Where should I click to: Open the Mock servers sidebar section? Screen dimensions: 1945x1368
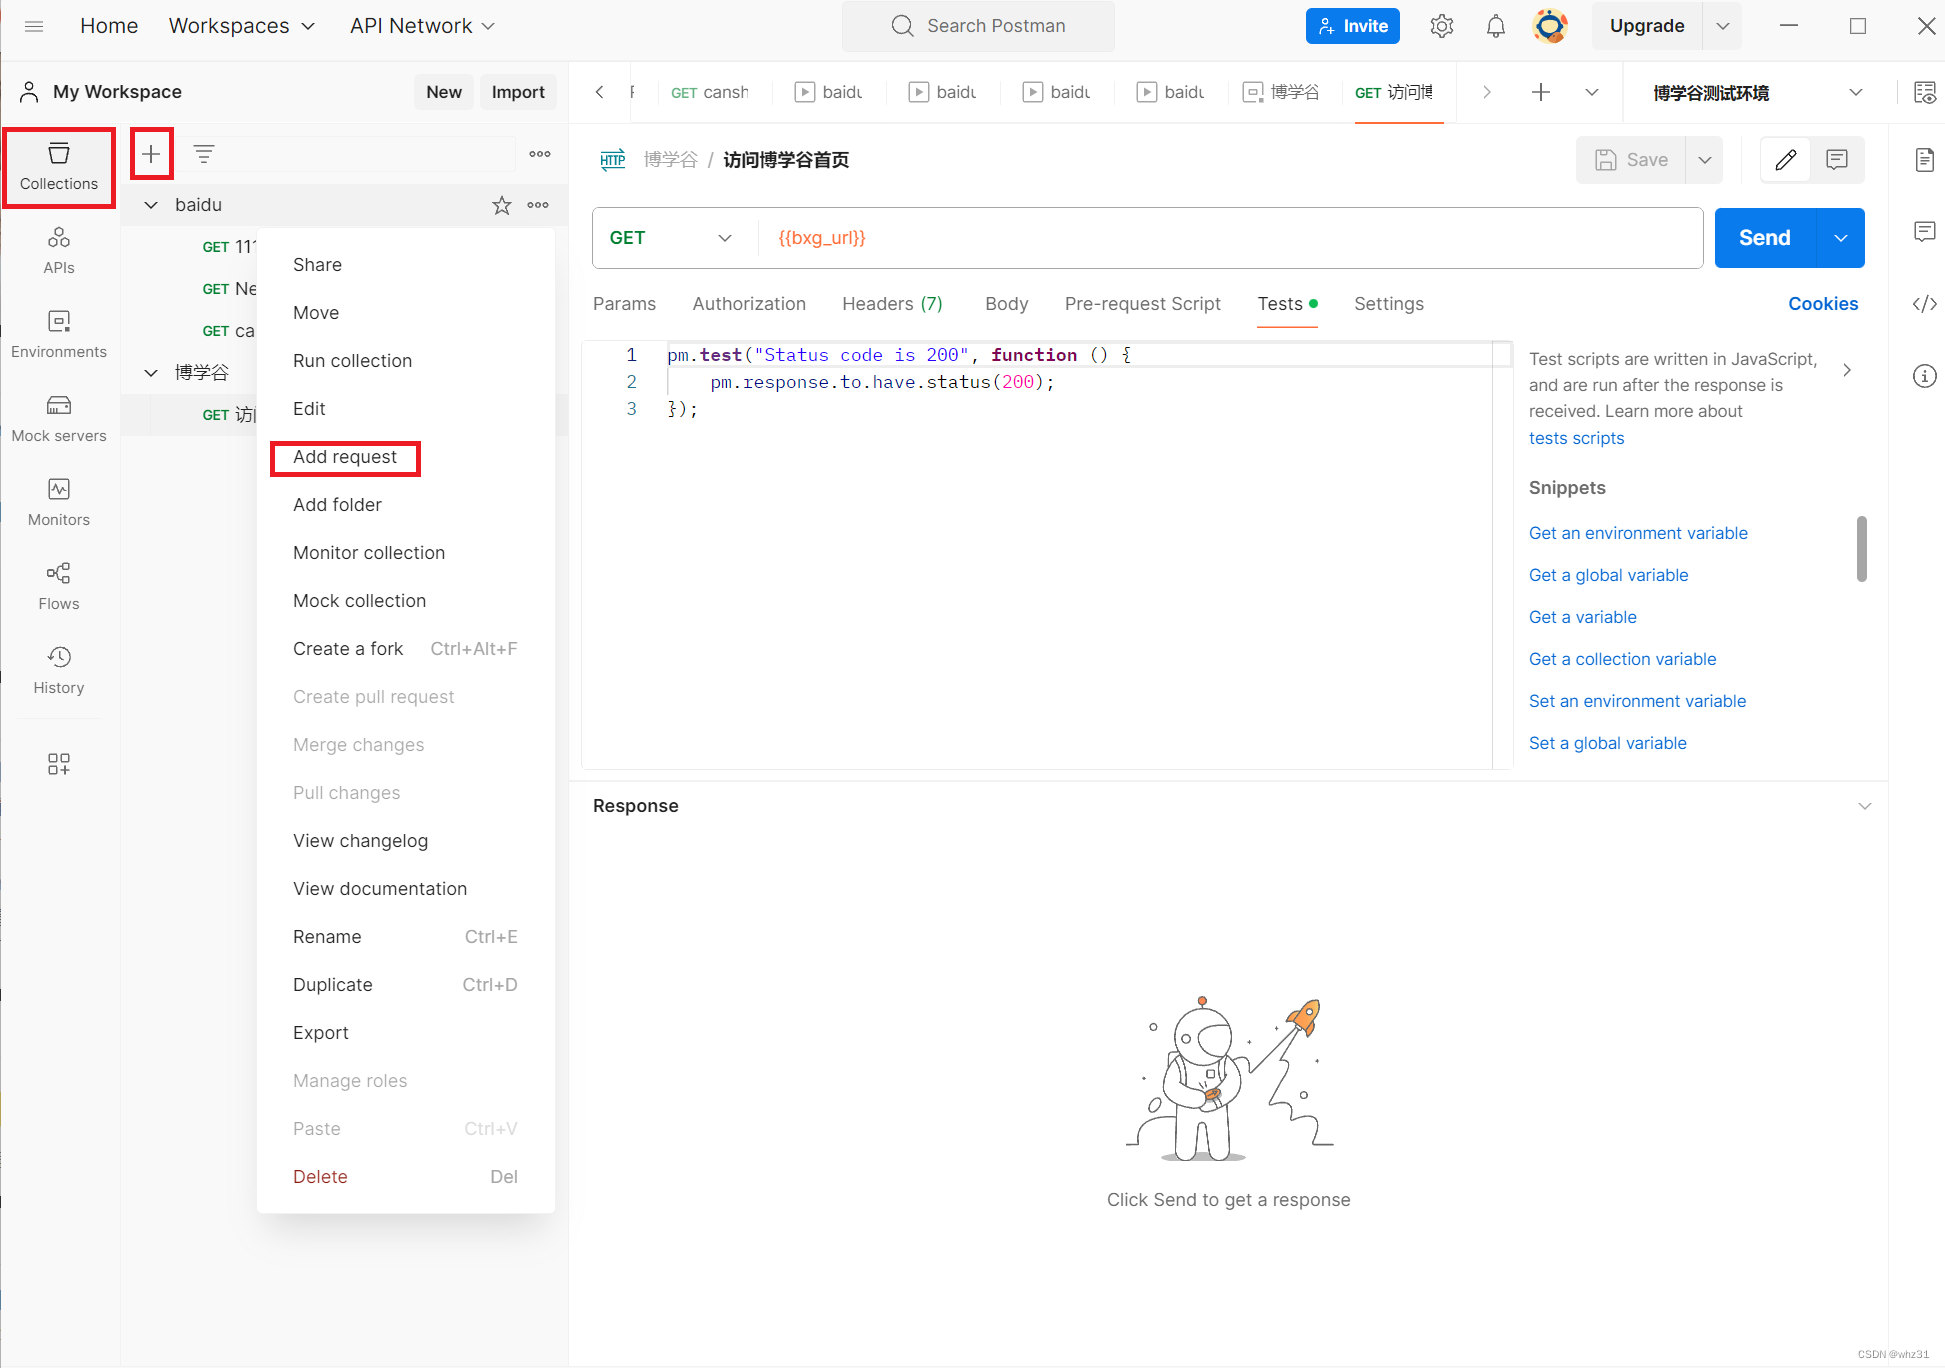(x=59, y=418)
